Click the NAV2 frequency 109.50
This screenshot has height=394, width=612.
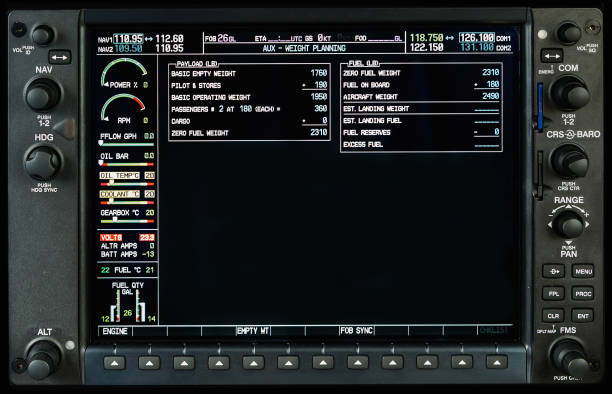[128, 48]
